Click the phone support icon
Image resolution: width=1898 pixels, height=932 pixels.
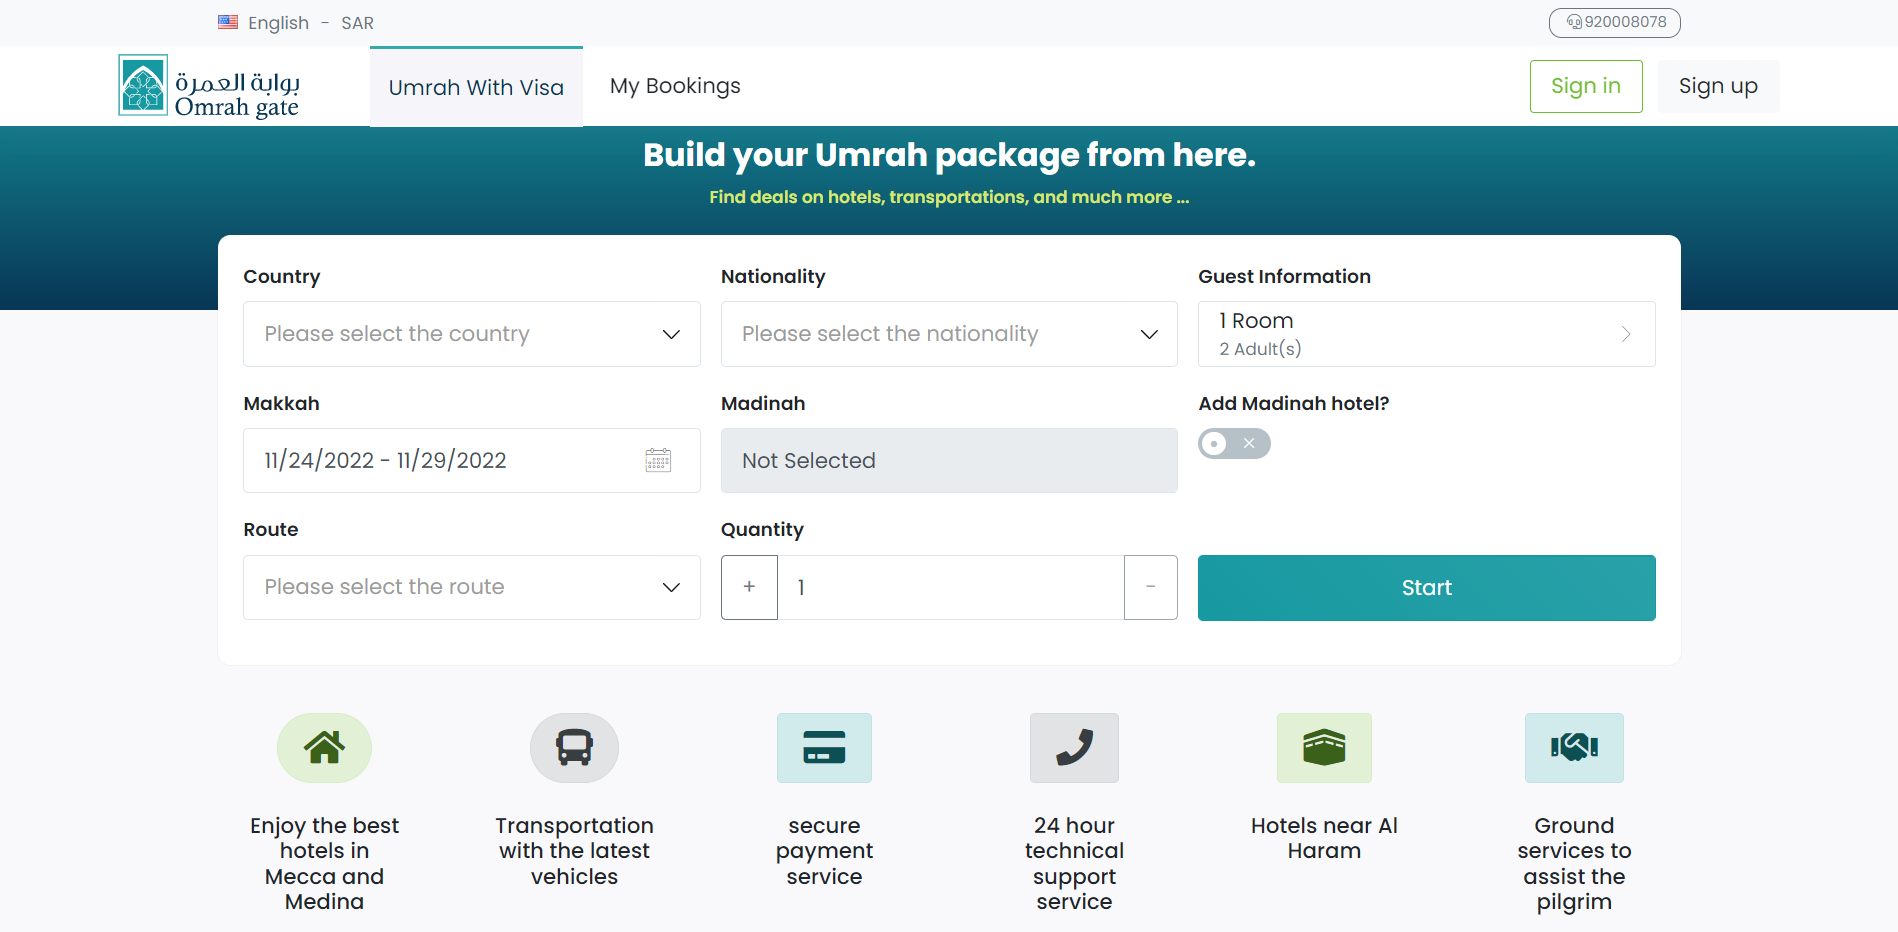pyautogui.click(x=1074, y=748)
